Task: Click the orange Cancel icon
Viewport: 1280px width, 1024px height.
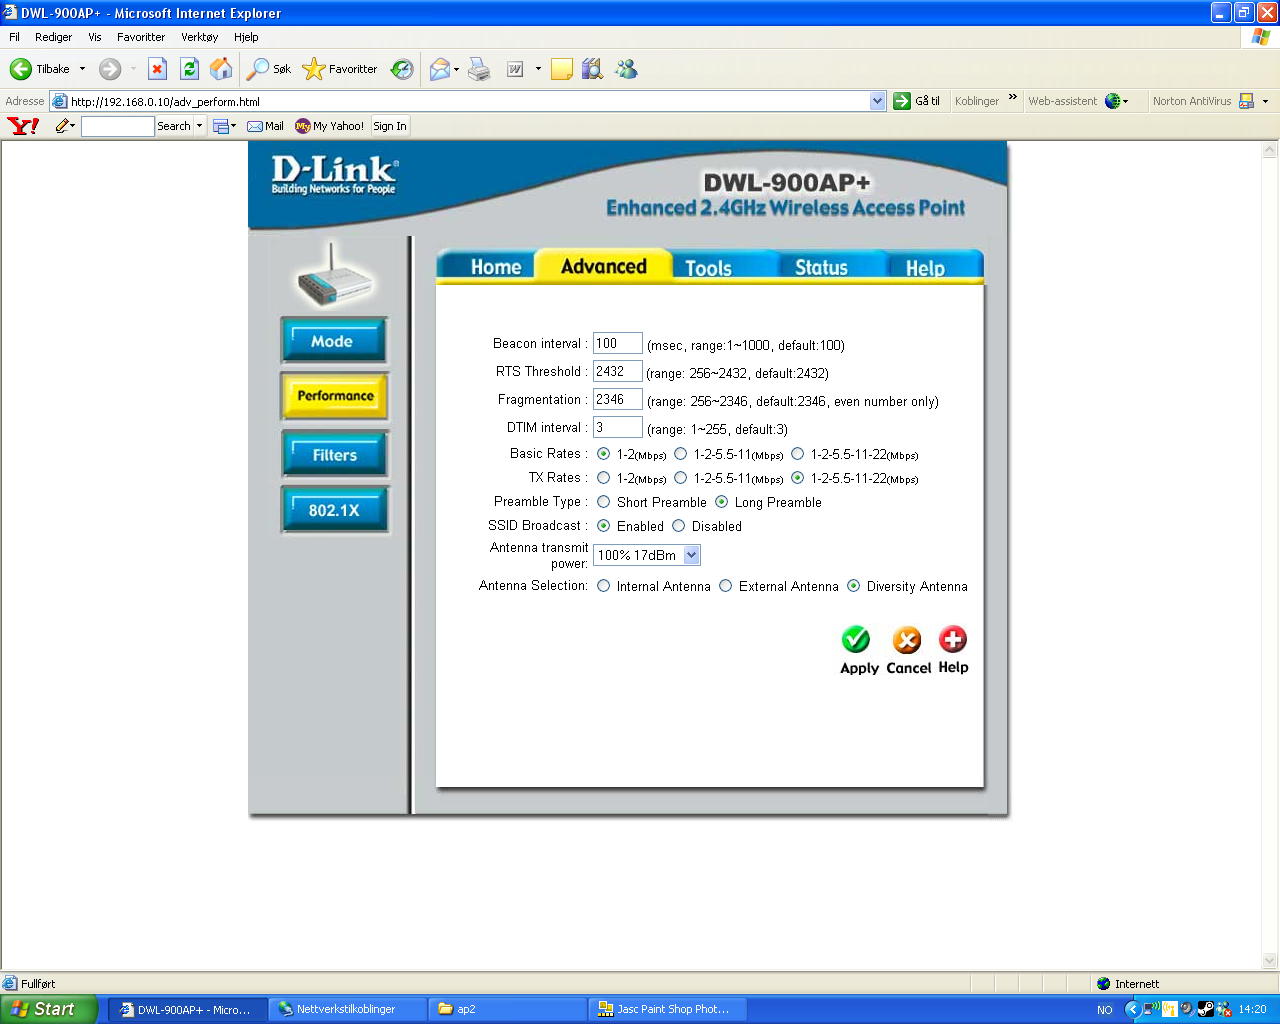Action: 907,640
